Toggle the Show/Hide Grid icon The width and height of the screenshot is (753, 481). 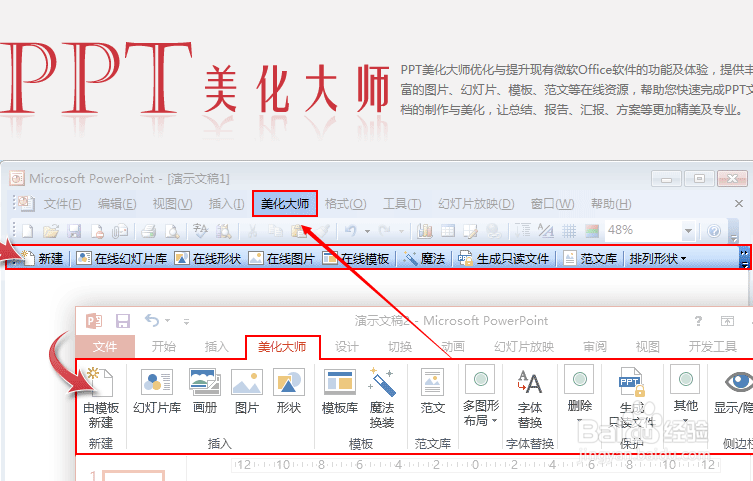click(x=569, y=231)
